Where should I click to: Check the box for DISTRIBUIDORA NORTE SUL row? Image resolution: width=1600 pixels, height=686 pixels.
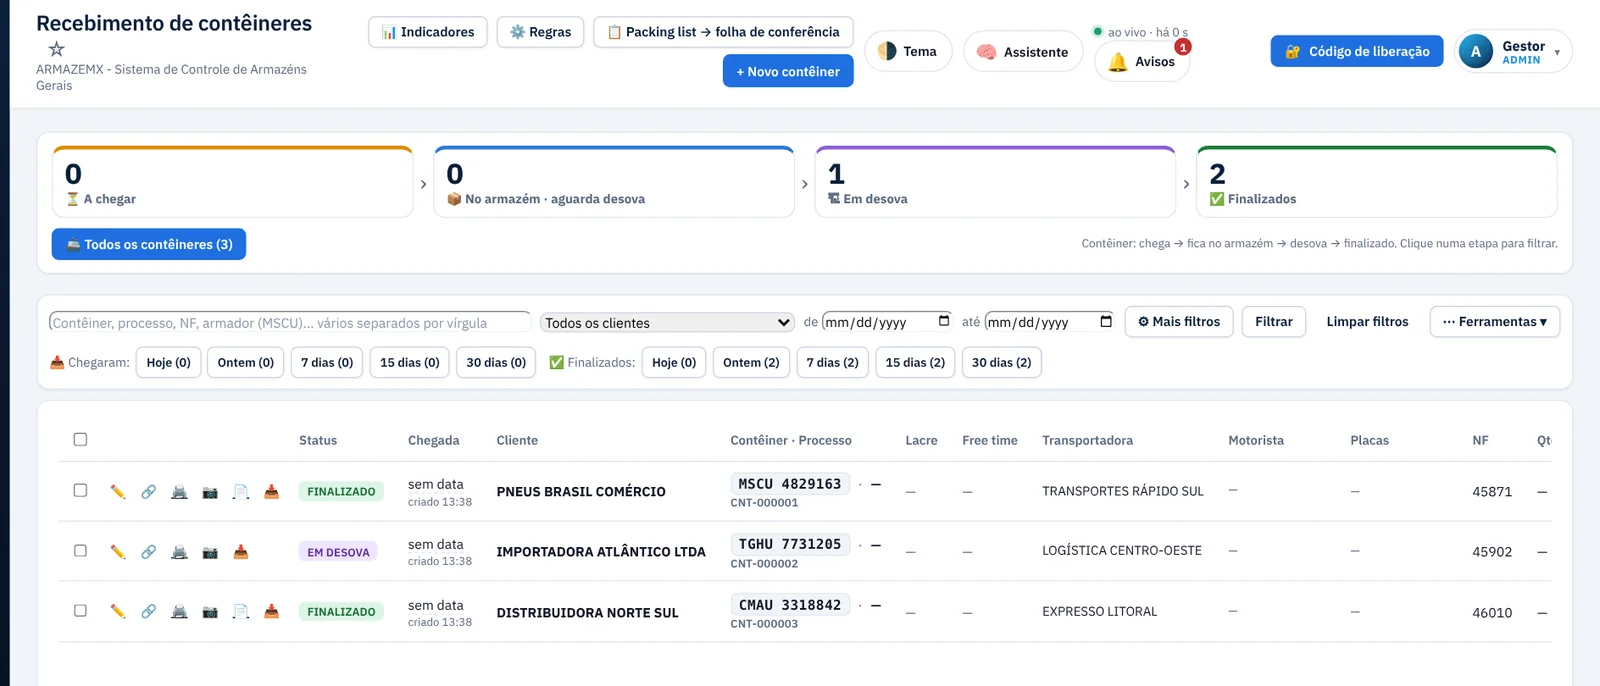tap(80, 610)
